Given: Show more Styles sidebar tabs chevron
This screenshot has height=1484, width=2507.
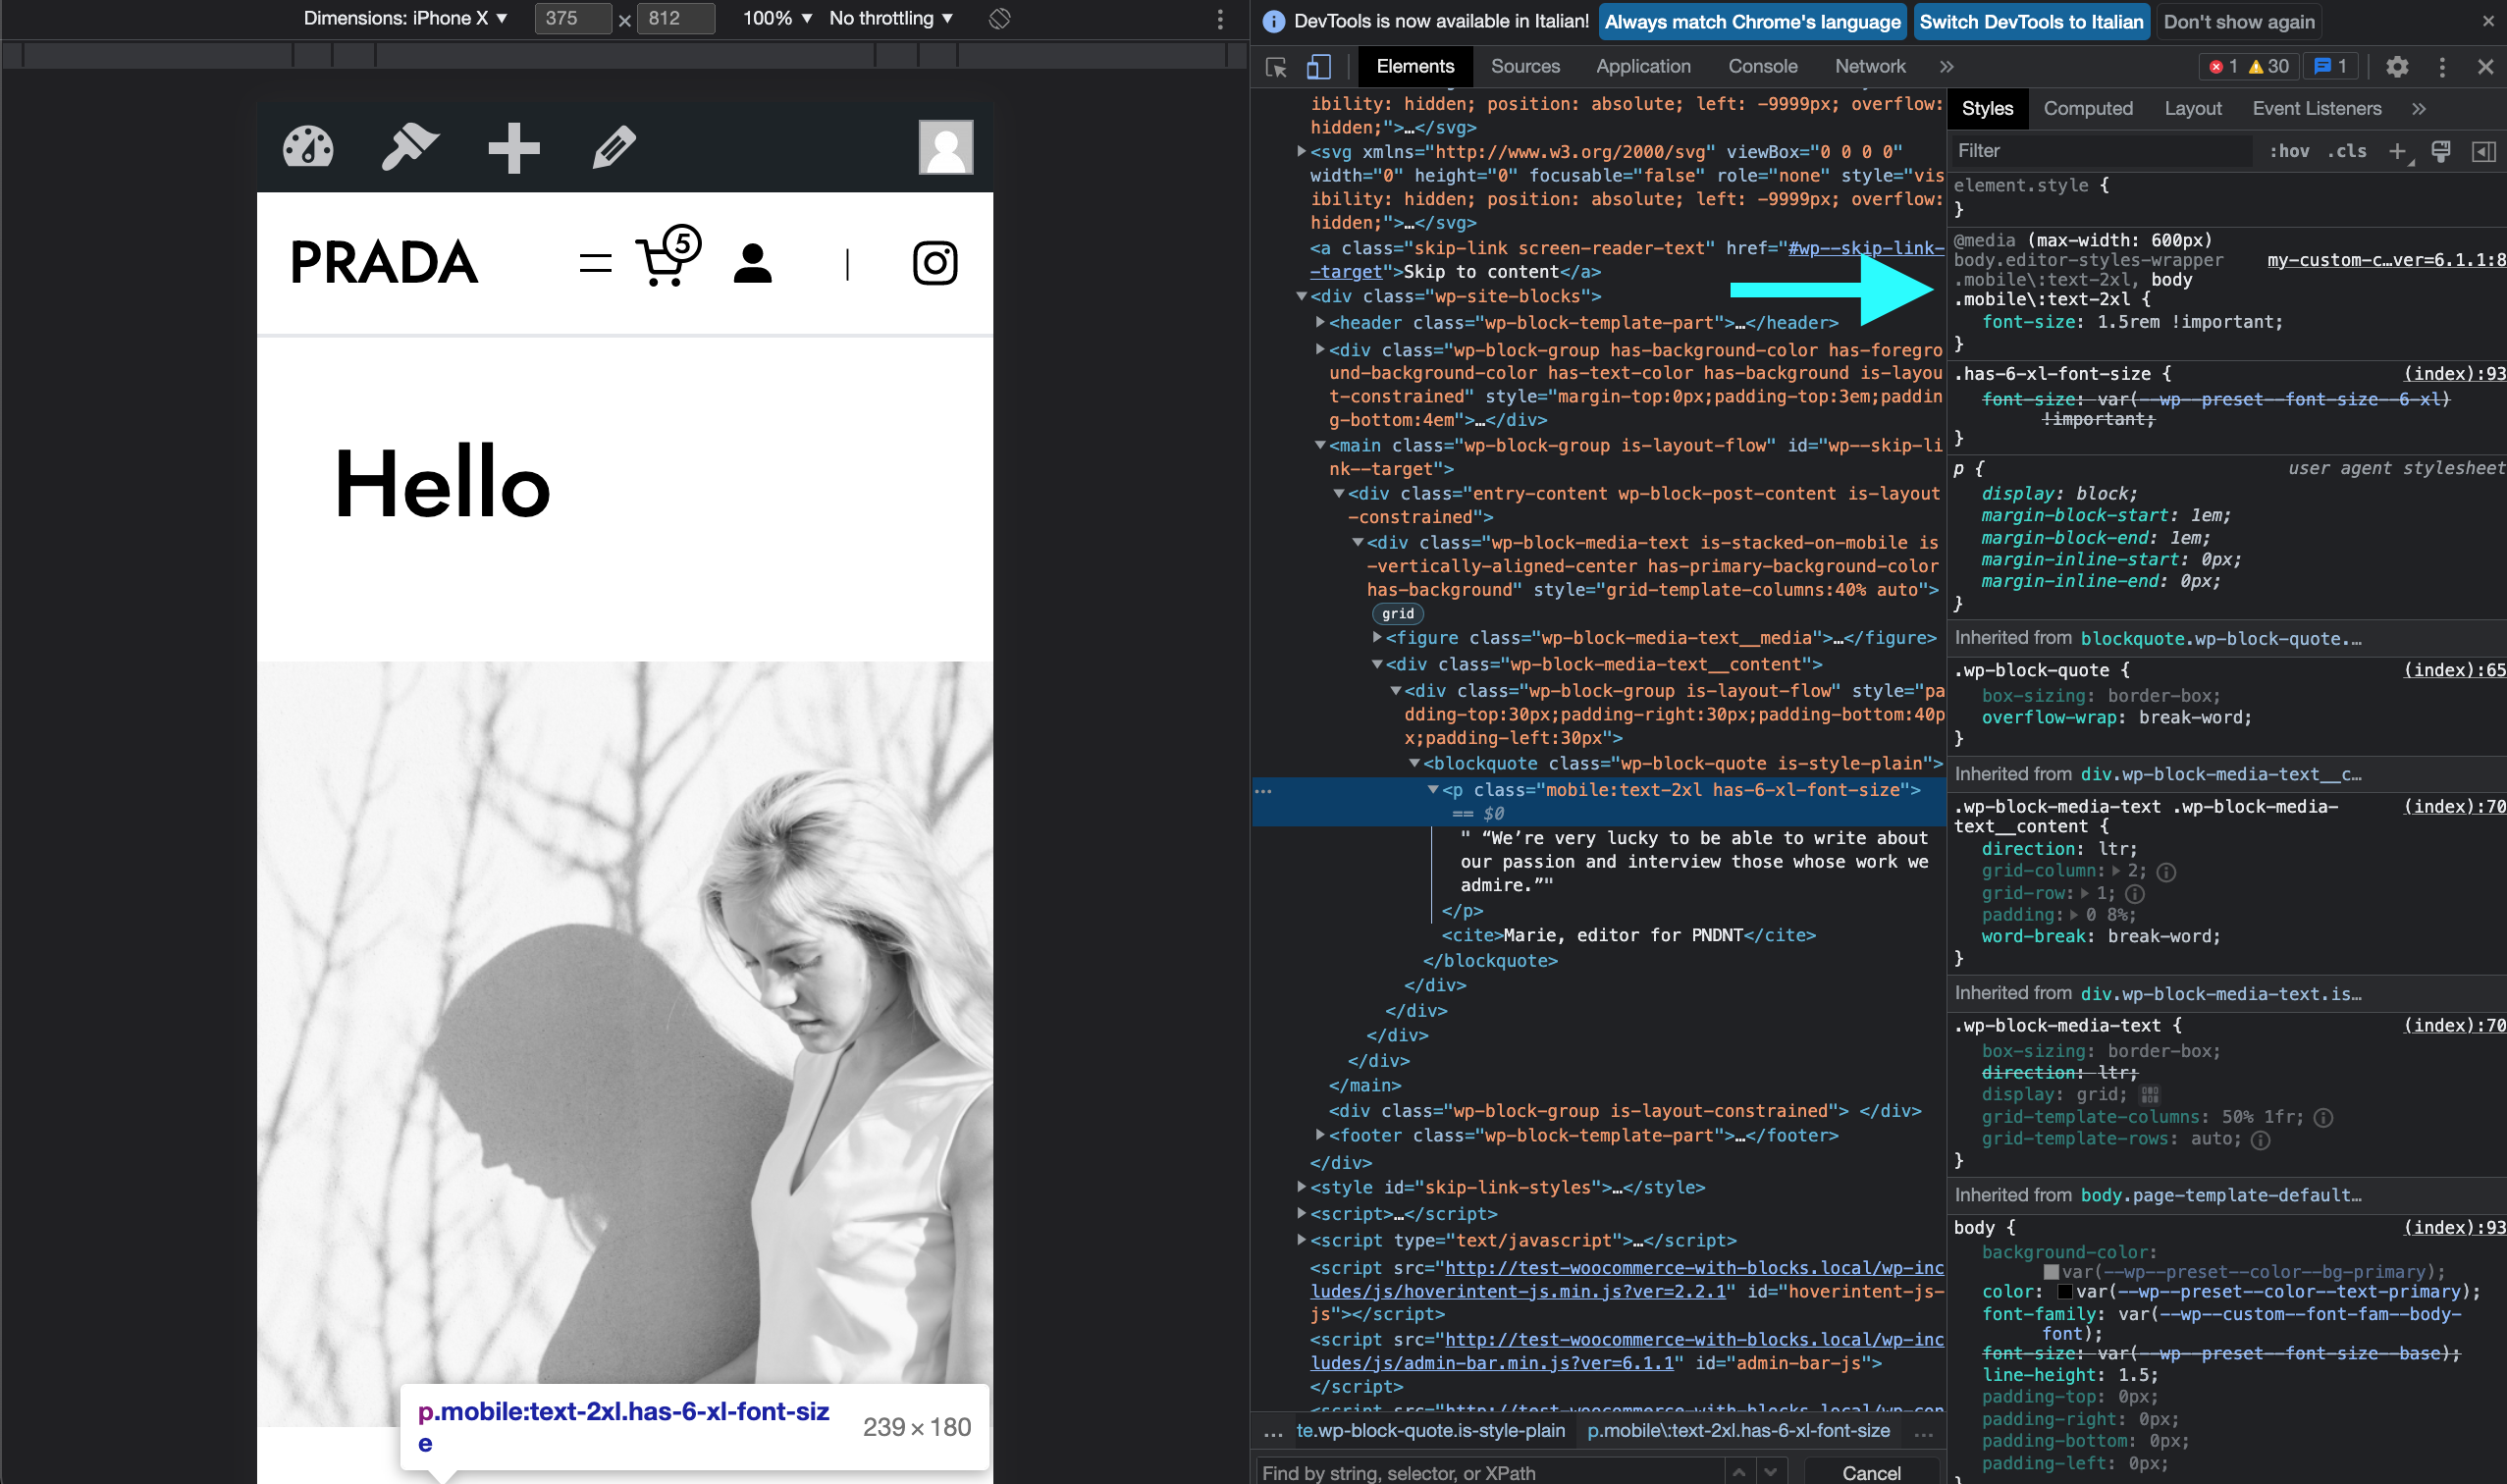Looking at the screenshot, I should pyautogui.click(x=2418, y=109).
